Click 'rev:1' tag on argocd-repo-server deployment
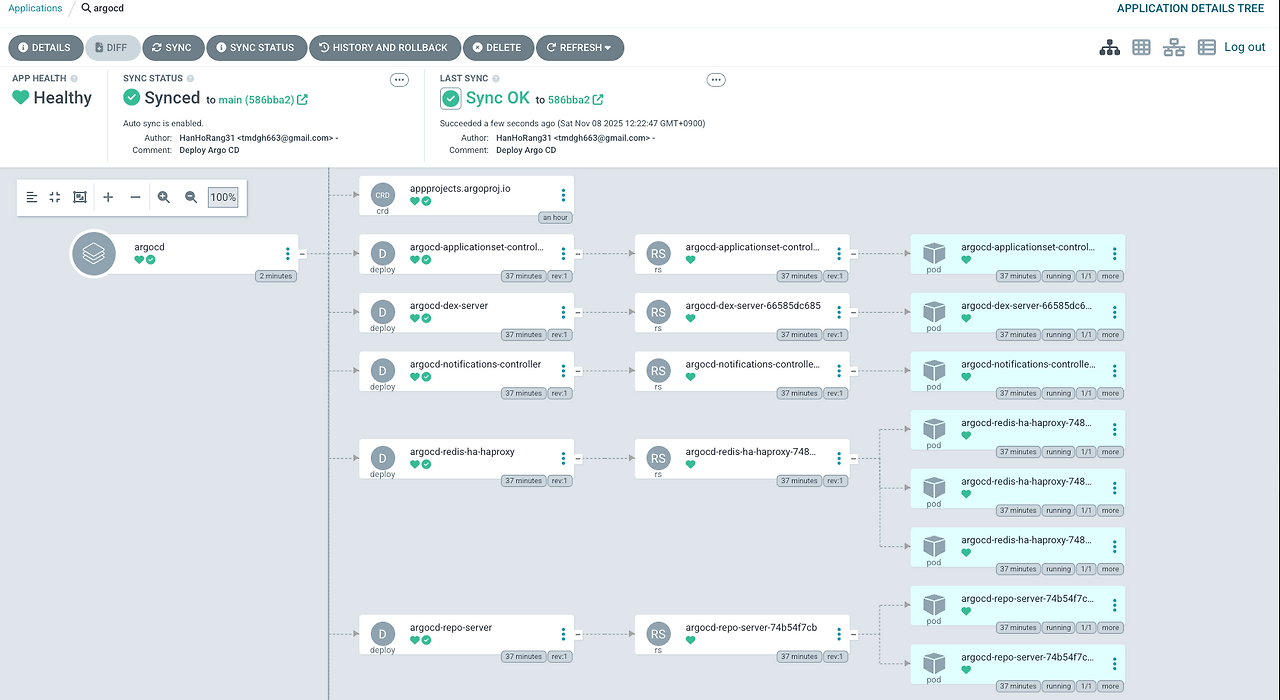 (x=558, y=657)
